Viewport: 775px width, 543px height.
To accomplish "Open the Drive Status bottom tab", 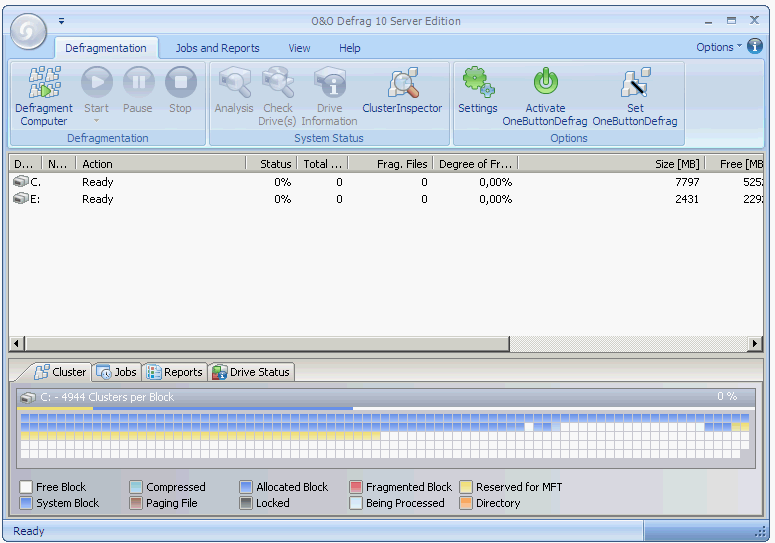I will pyautogui.click(x=251, y=372).
